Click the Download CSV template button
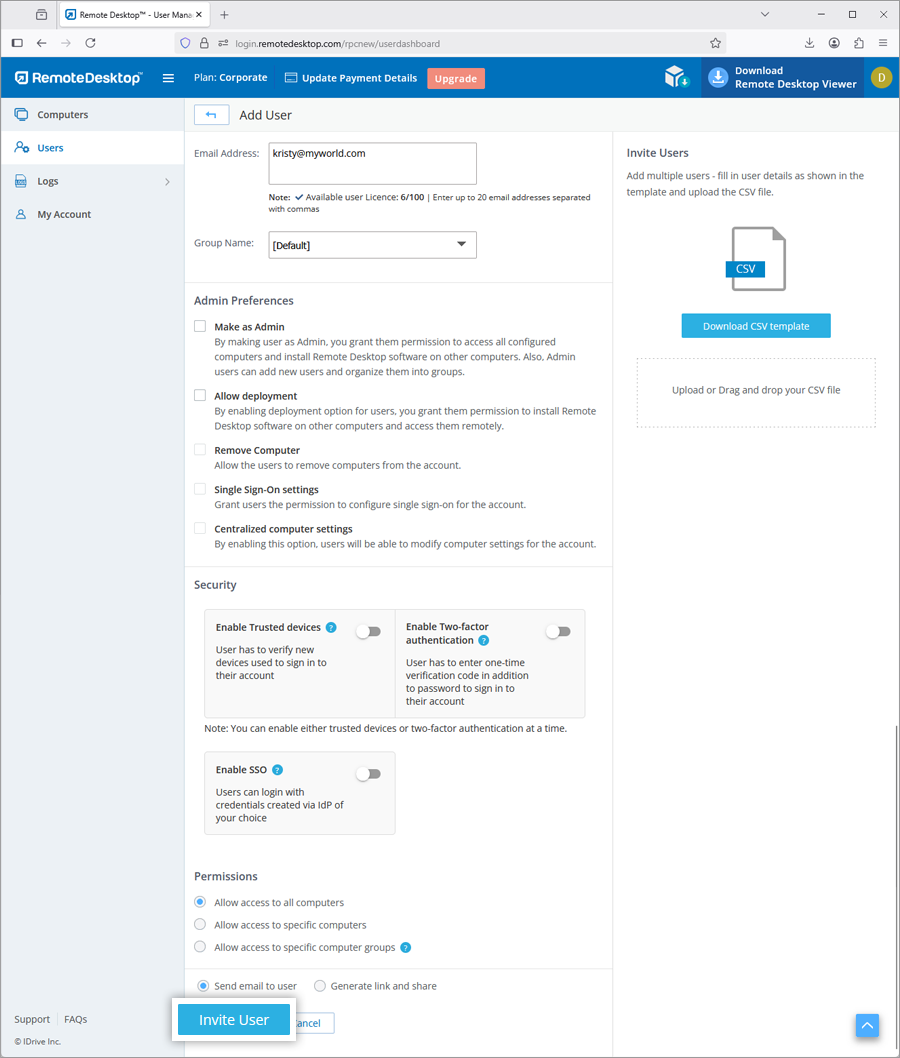 pyautogui.click(x=756, y=326)
